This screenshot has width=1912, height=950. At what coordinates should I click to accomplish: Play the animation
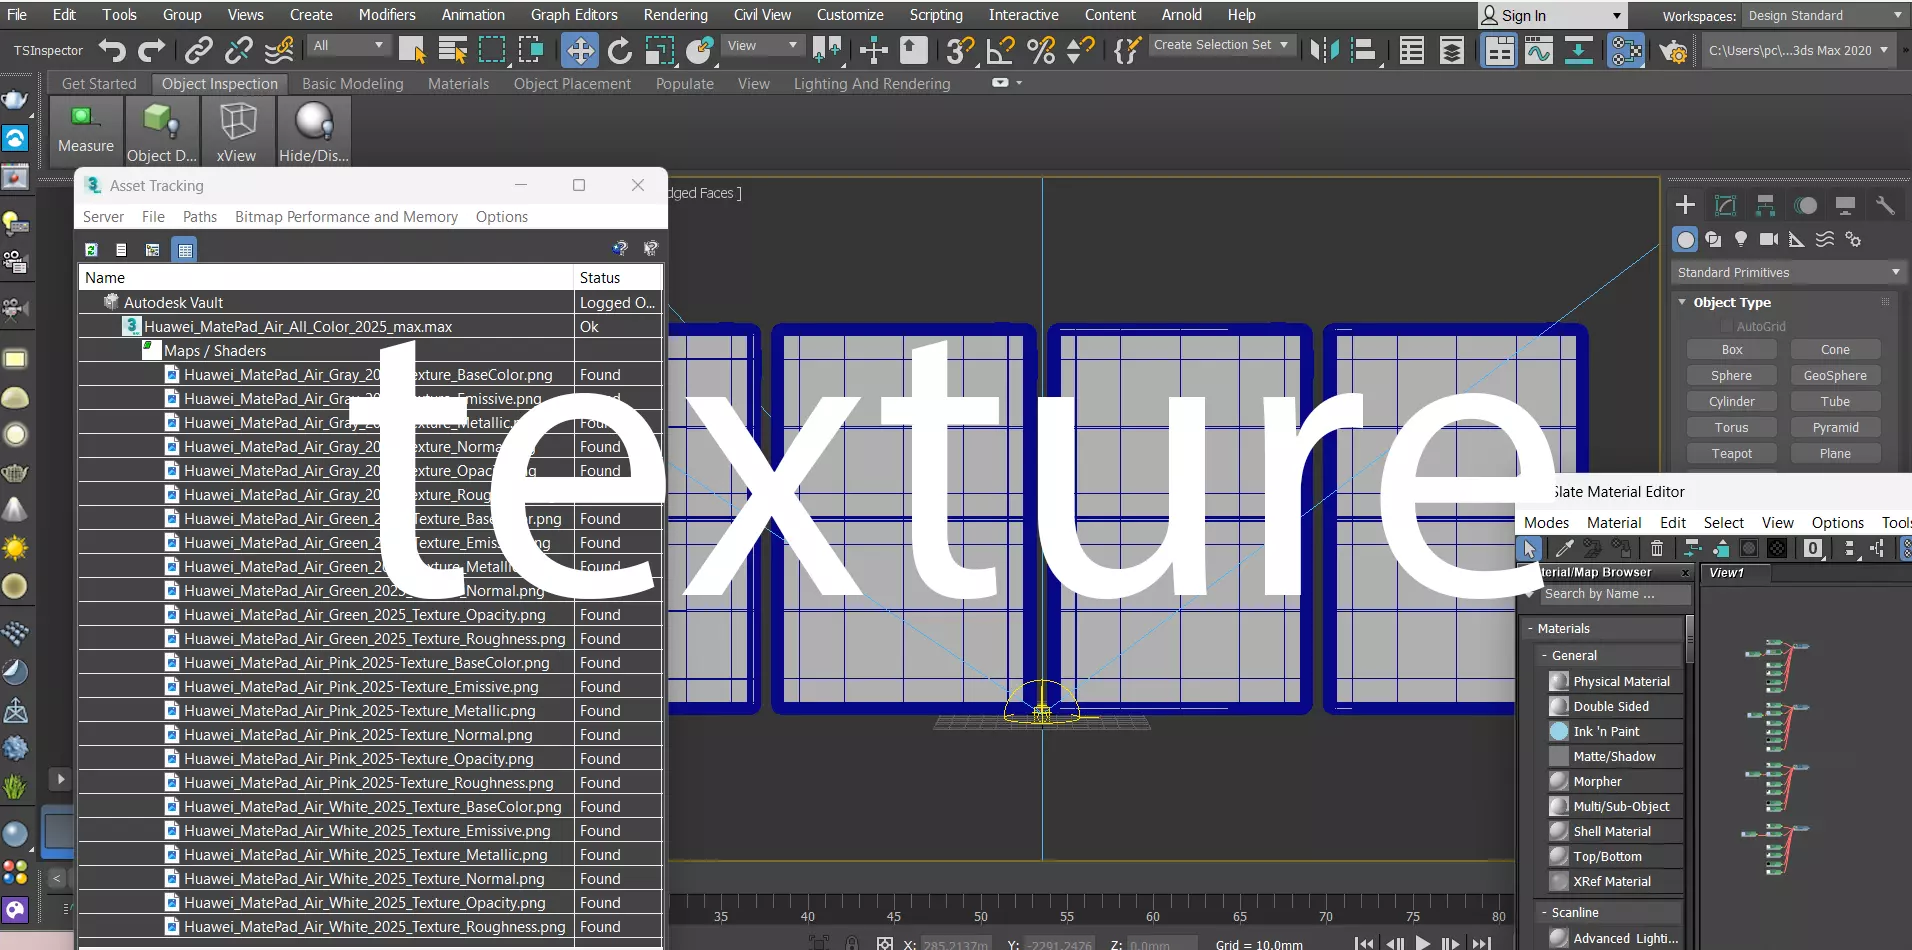pos(1422,943)
